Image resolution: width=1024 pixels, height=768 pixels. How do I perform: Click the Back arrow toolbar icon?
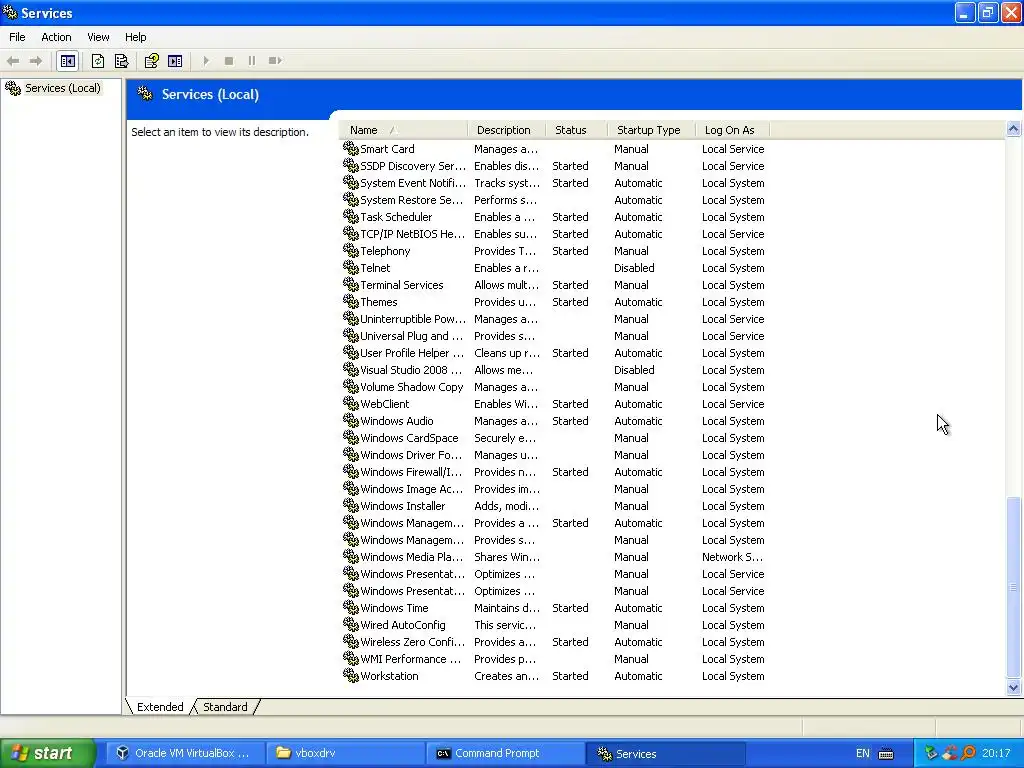pyautogui.click(x=13, y=61)
